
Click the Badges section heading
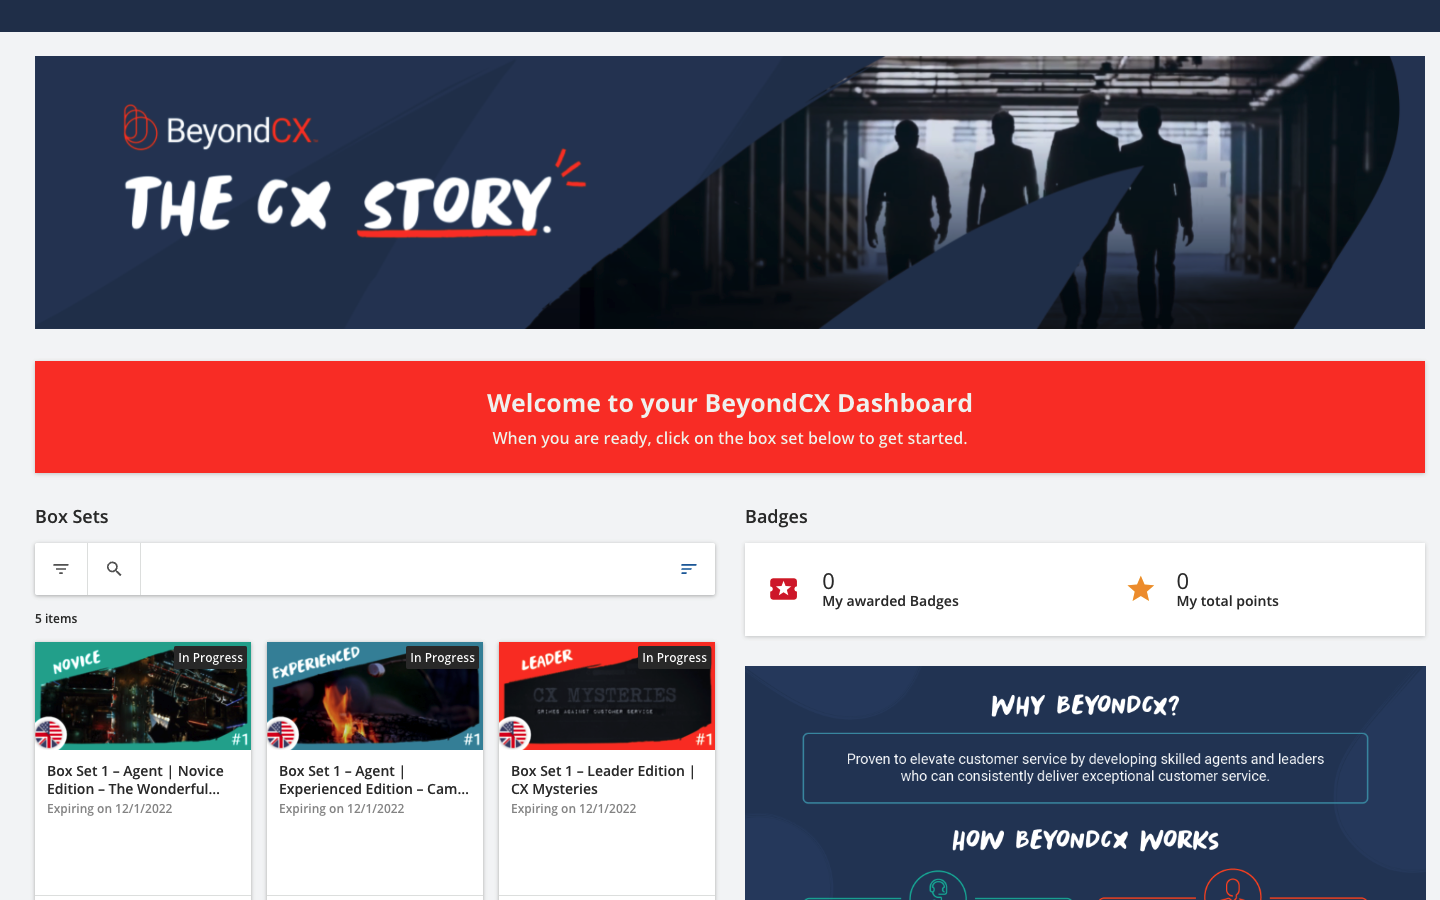776,517
